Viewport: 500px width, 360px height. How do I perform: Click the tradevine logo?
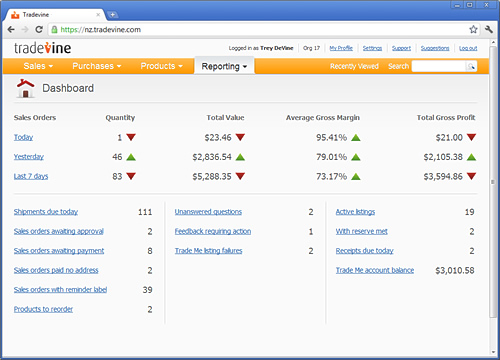click(x=42, y=48)
